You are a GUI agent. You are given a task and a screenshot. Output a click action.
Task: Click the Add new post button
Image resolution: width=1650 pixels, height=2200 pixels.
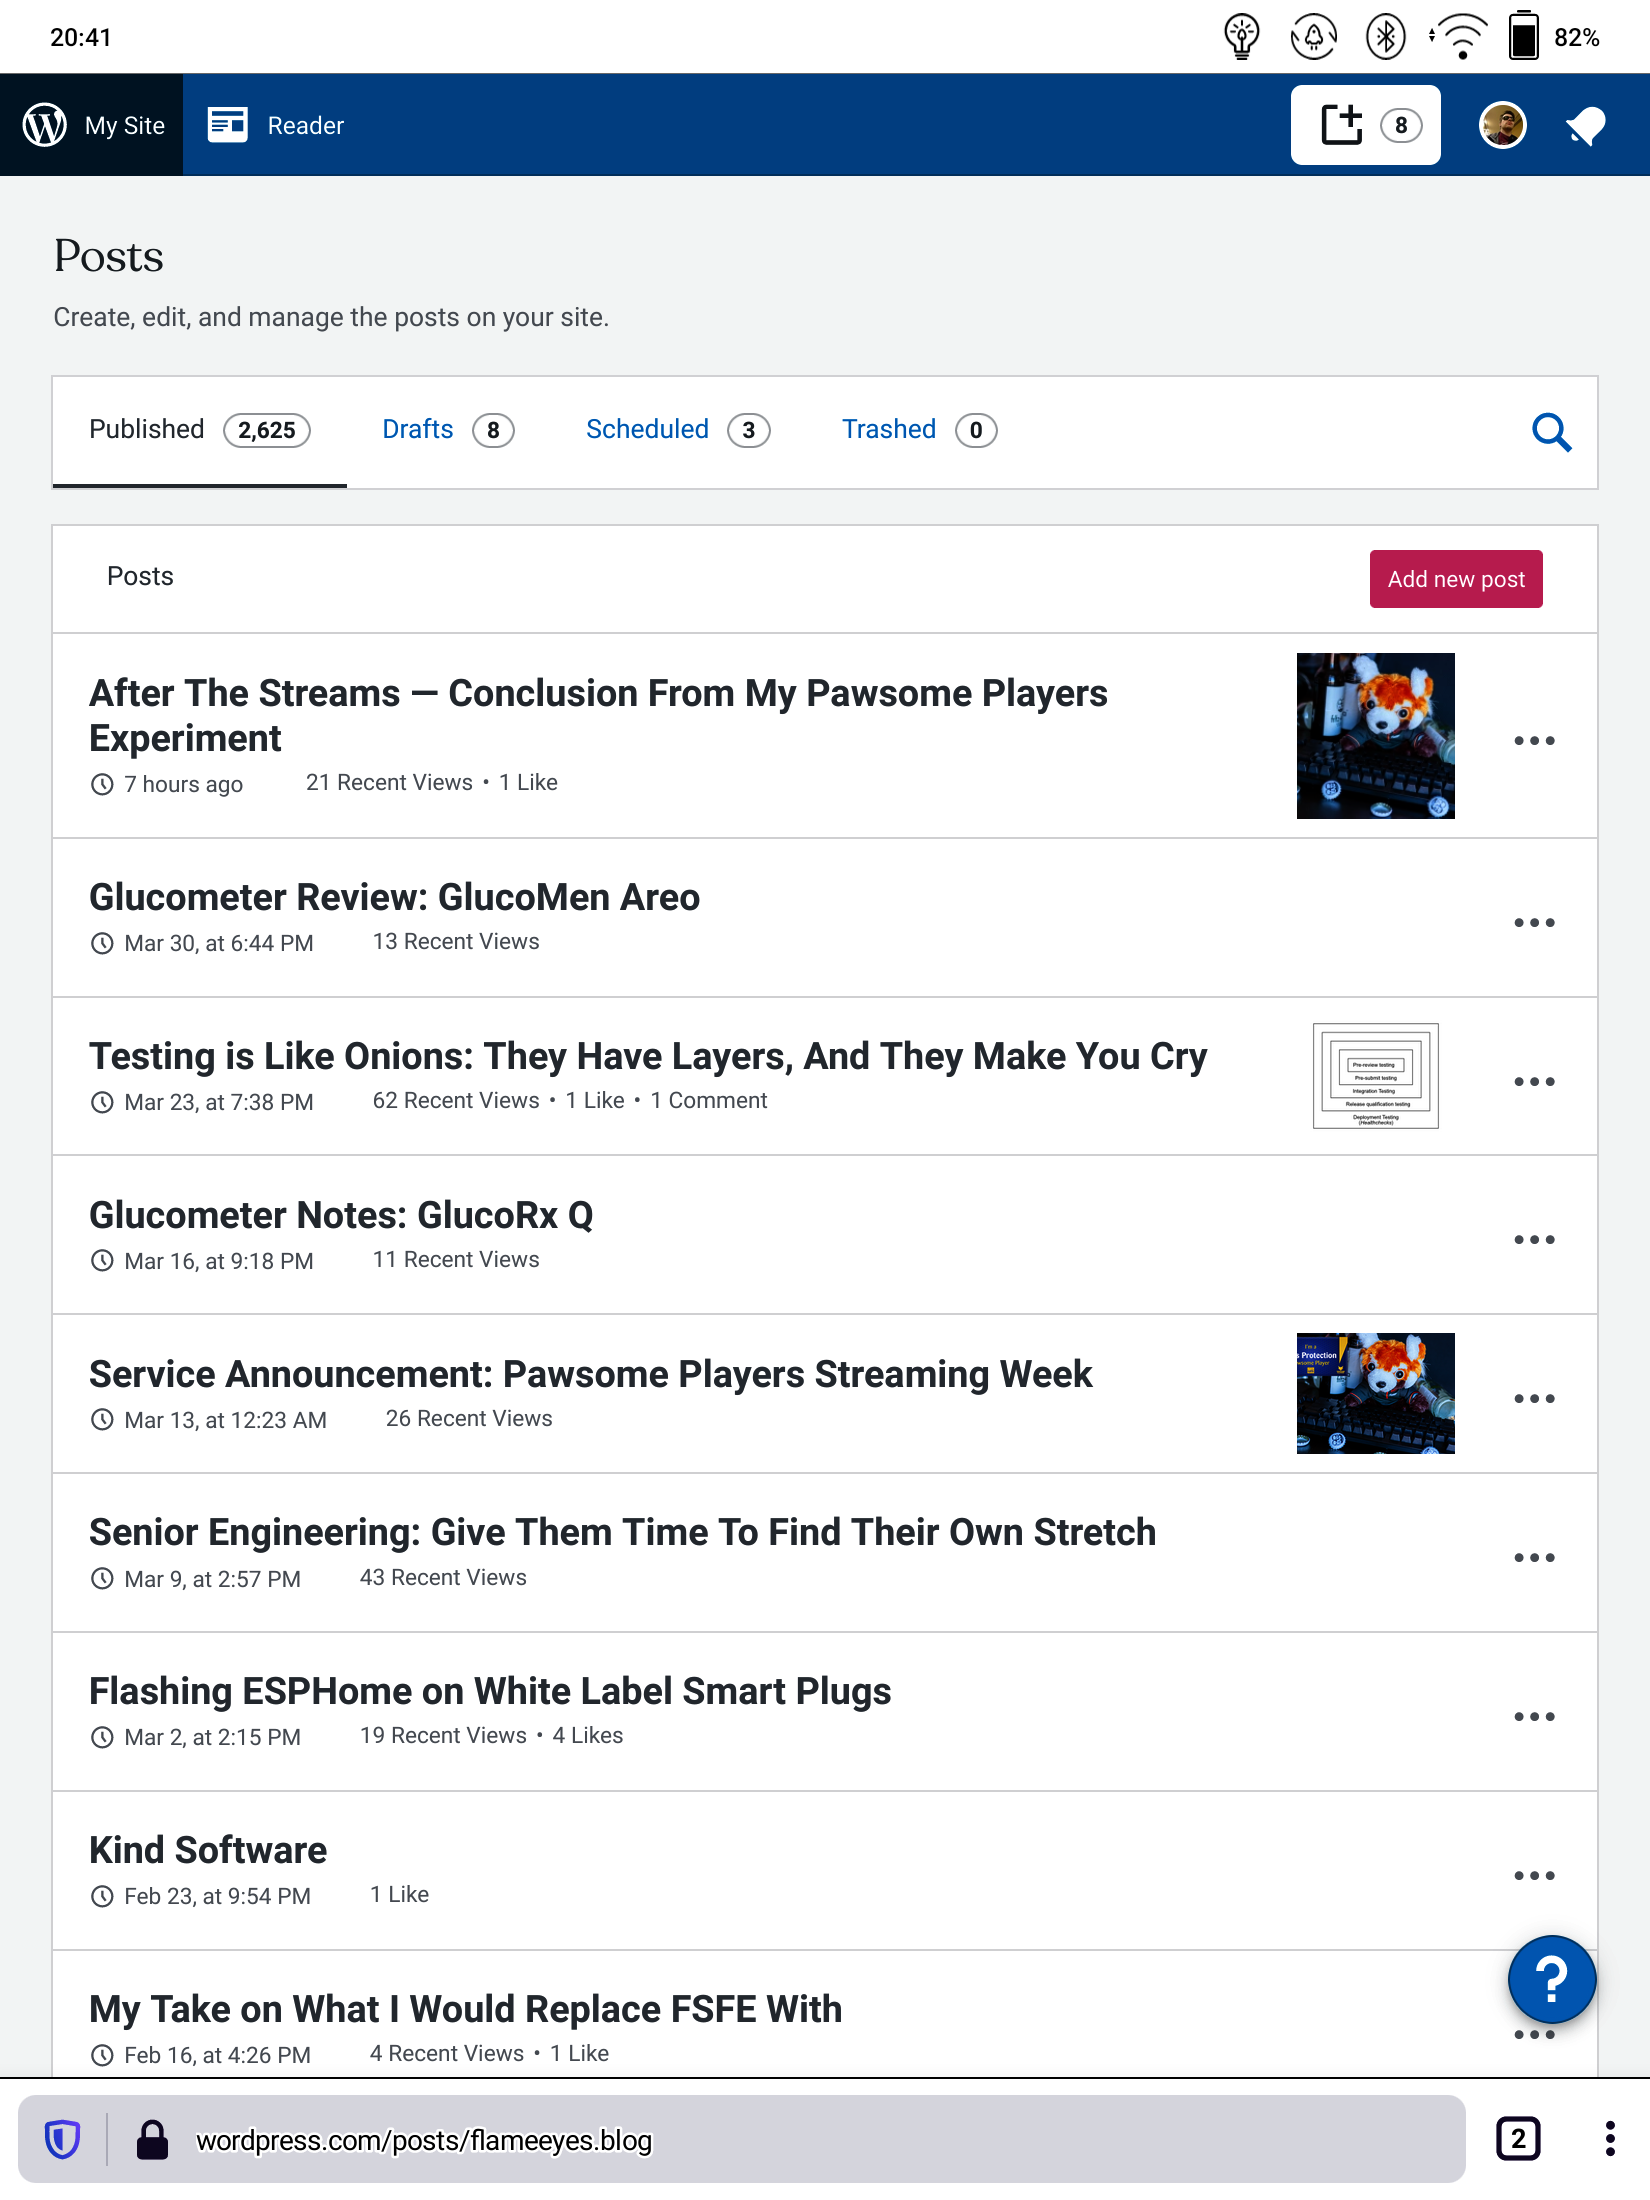click(x=1455, y=579)
